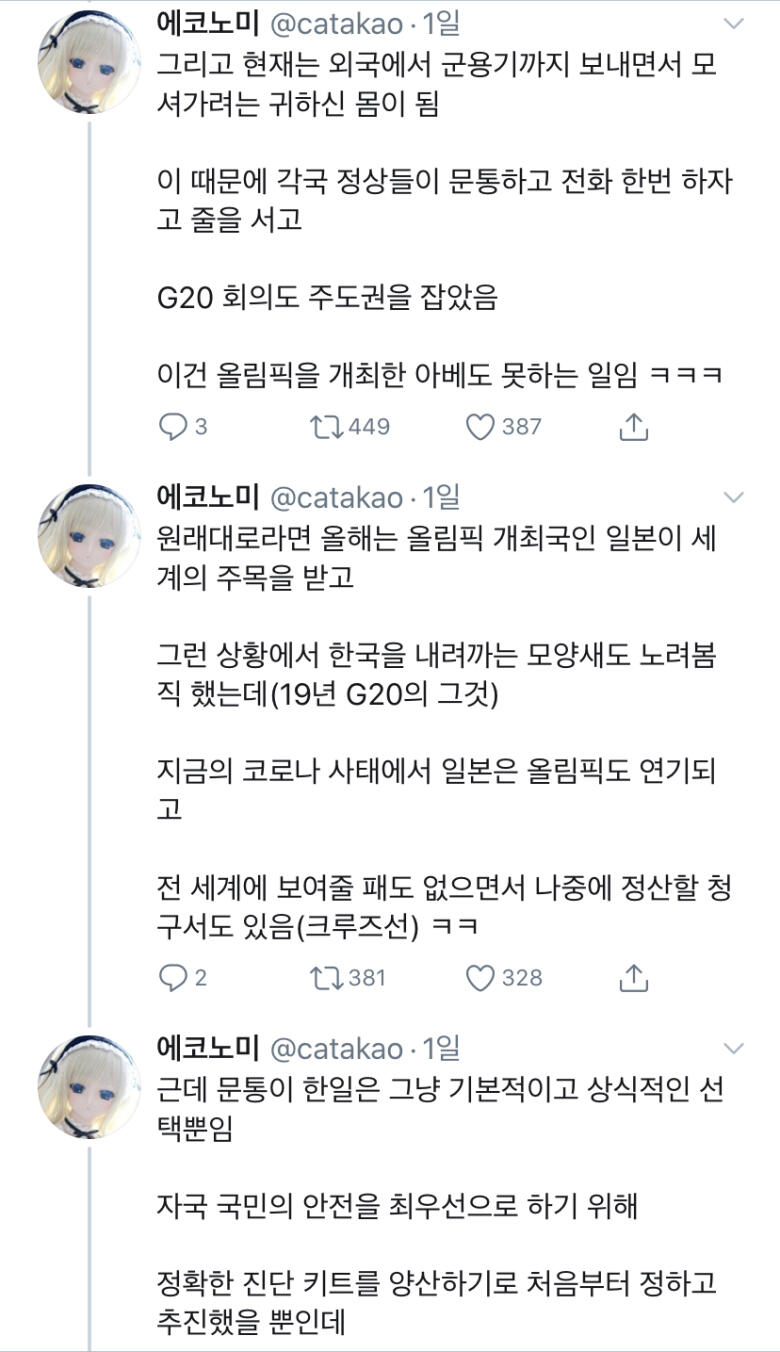Share the first tweet about G20

(x=633, y=427)
